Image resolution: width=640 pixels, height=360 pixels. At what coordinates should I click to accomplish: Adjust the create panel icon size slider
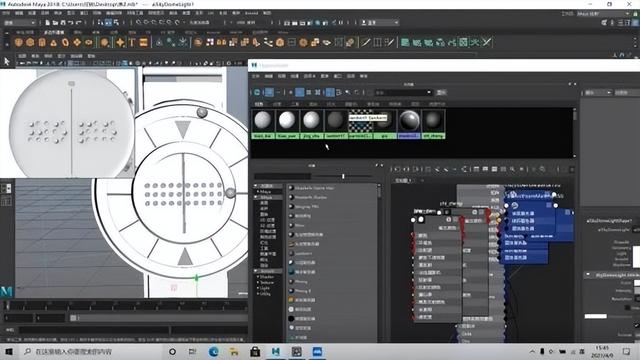pos(343,176)
